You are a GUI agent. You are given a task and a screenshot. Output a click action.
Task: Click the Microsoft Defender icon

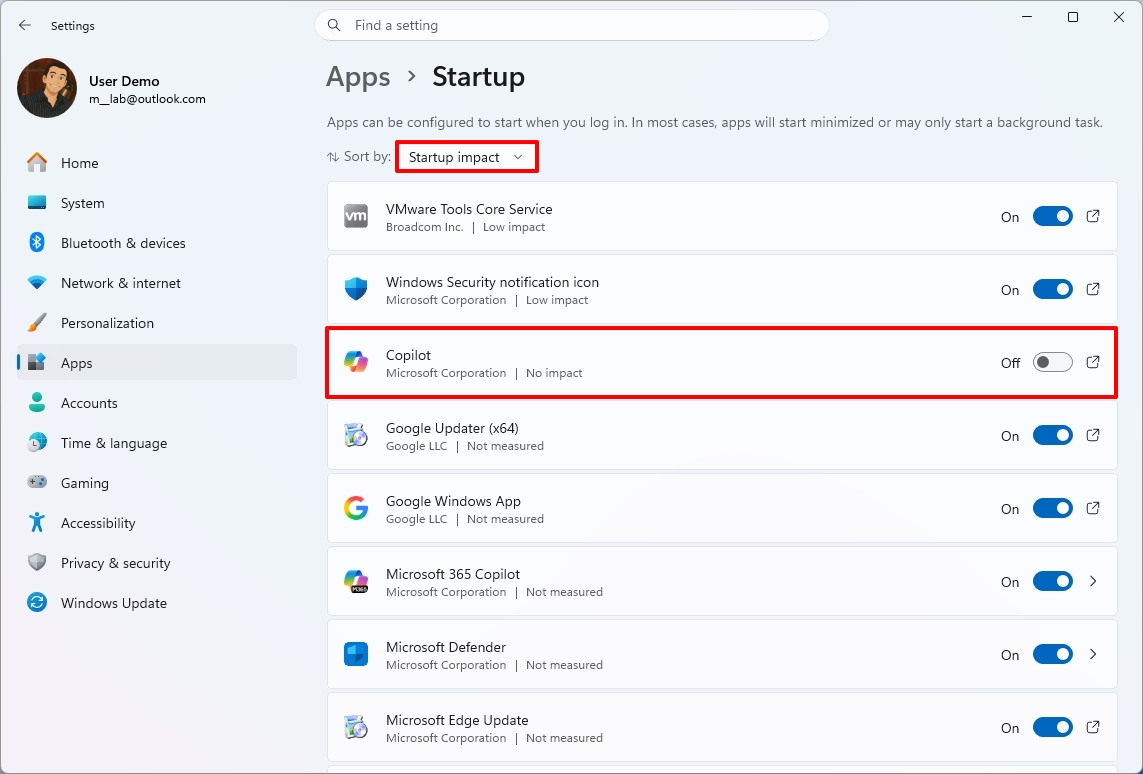356,654
